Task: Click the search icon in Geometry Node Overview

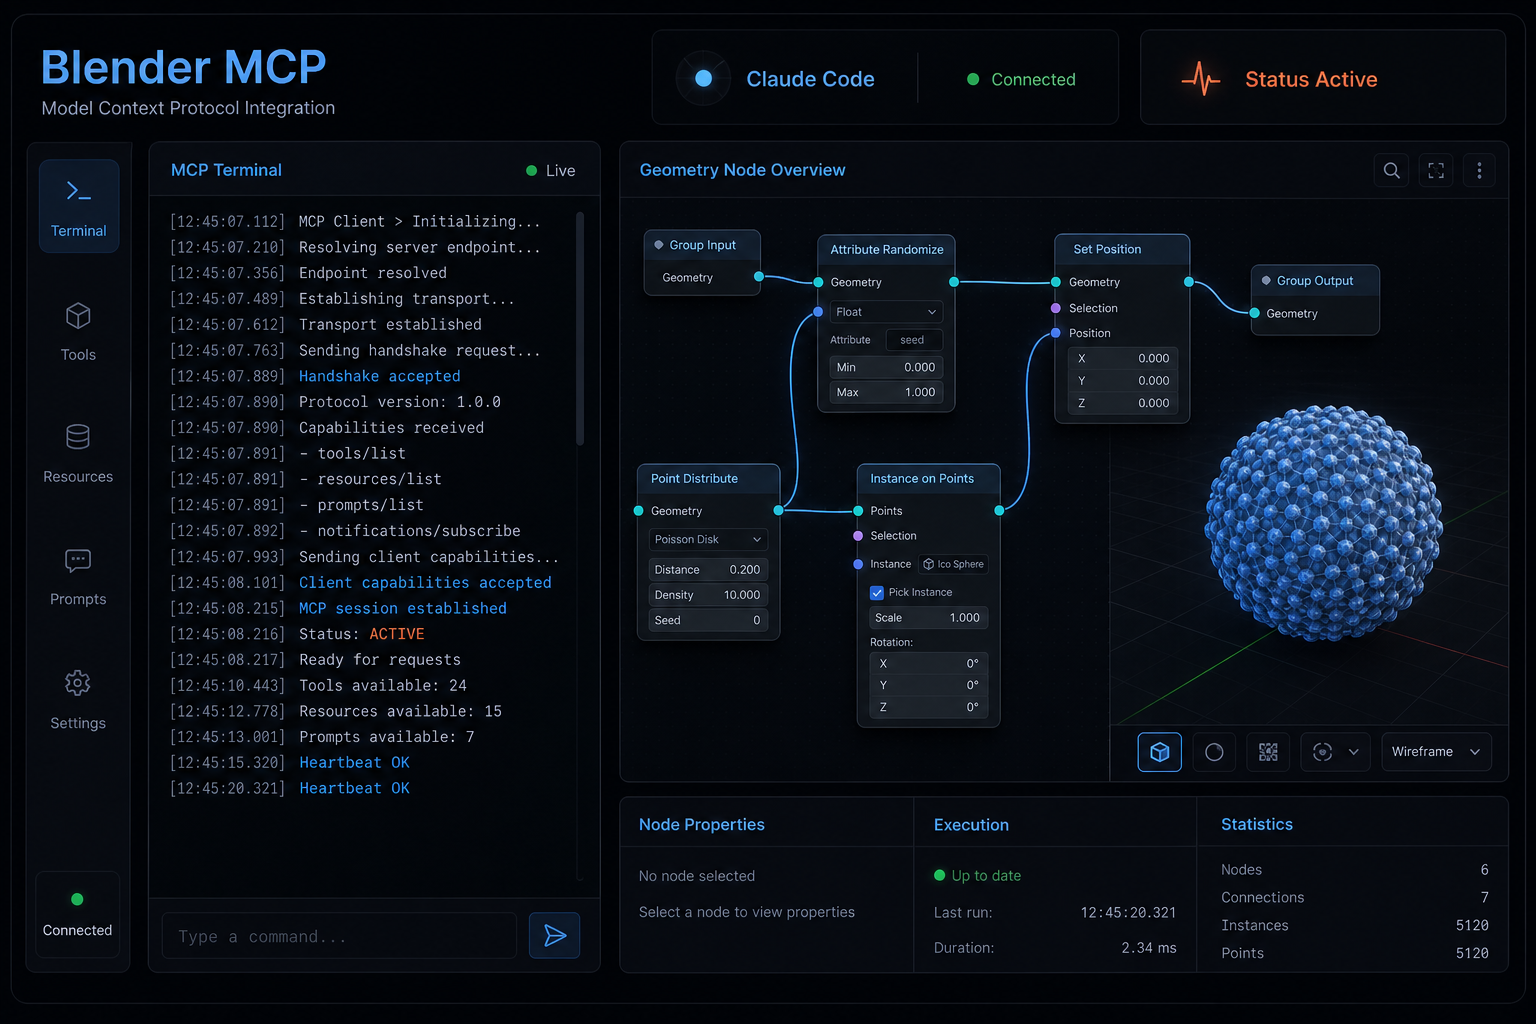Action: click(1391, 171)
